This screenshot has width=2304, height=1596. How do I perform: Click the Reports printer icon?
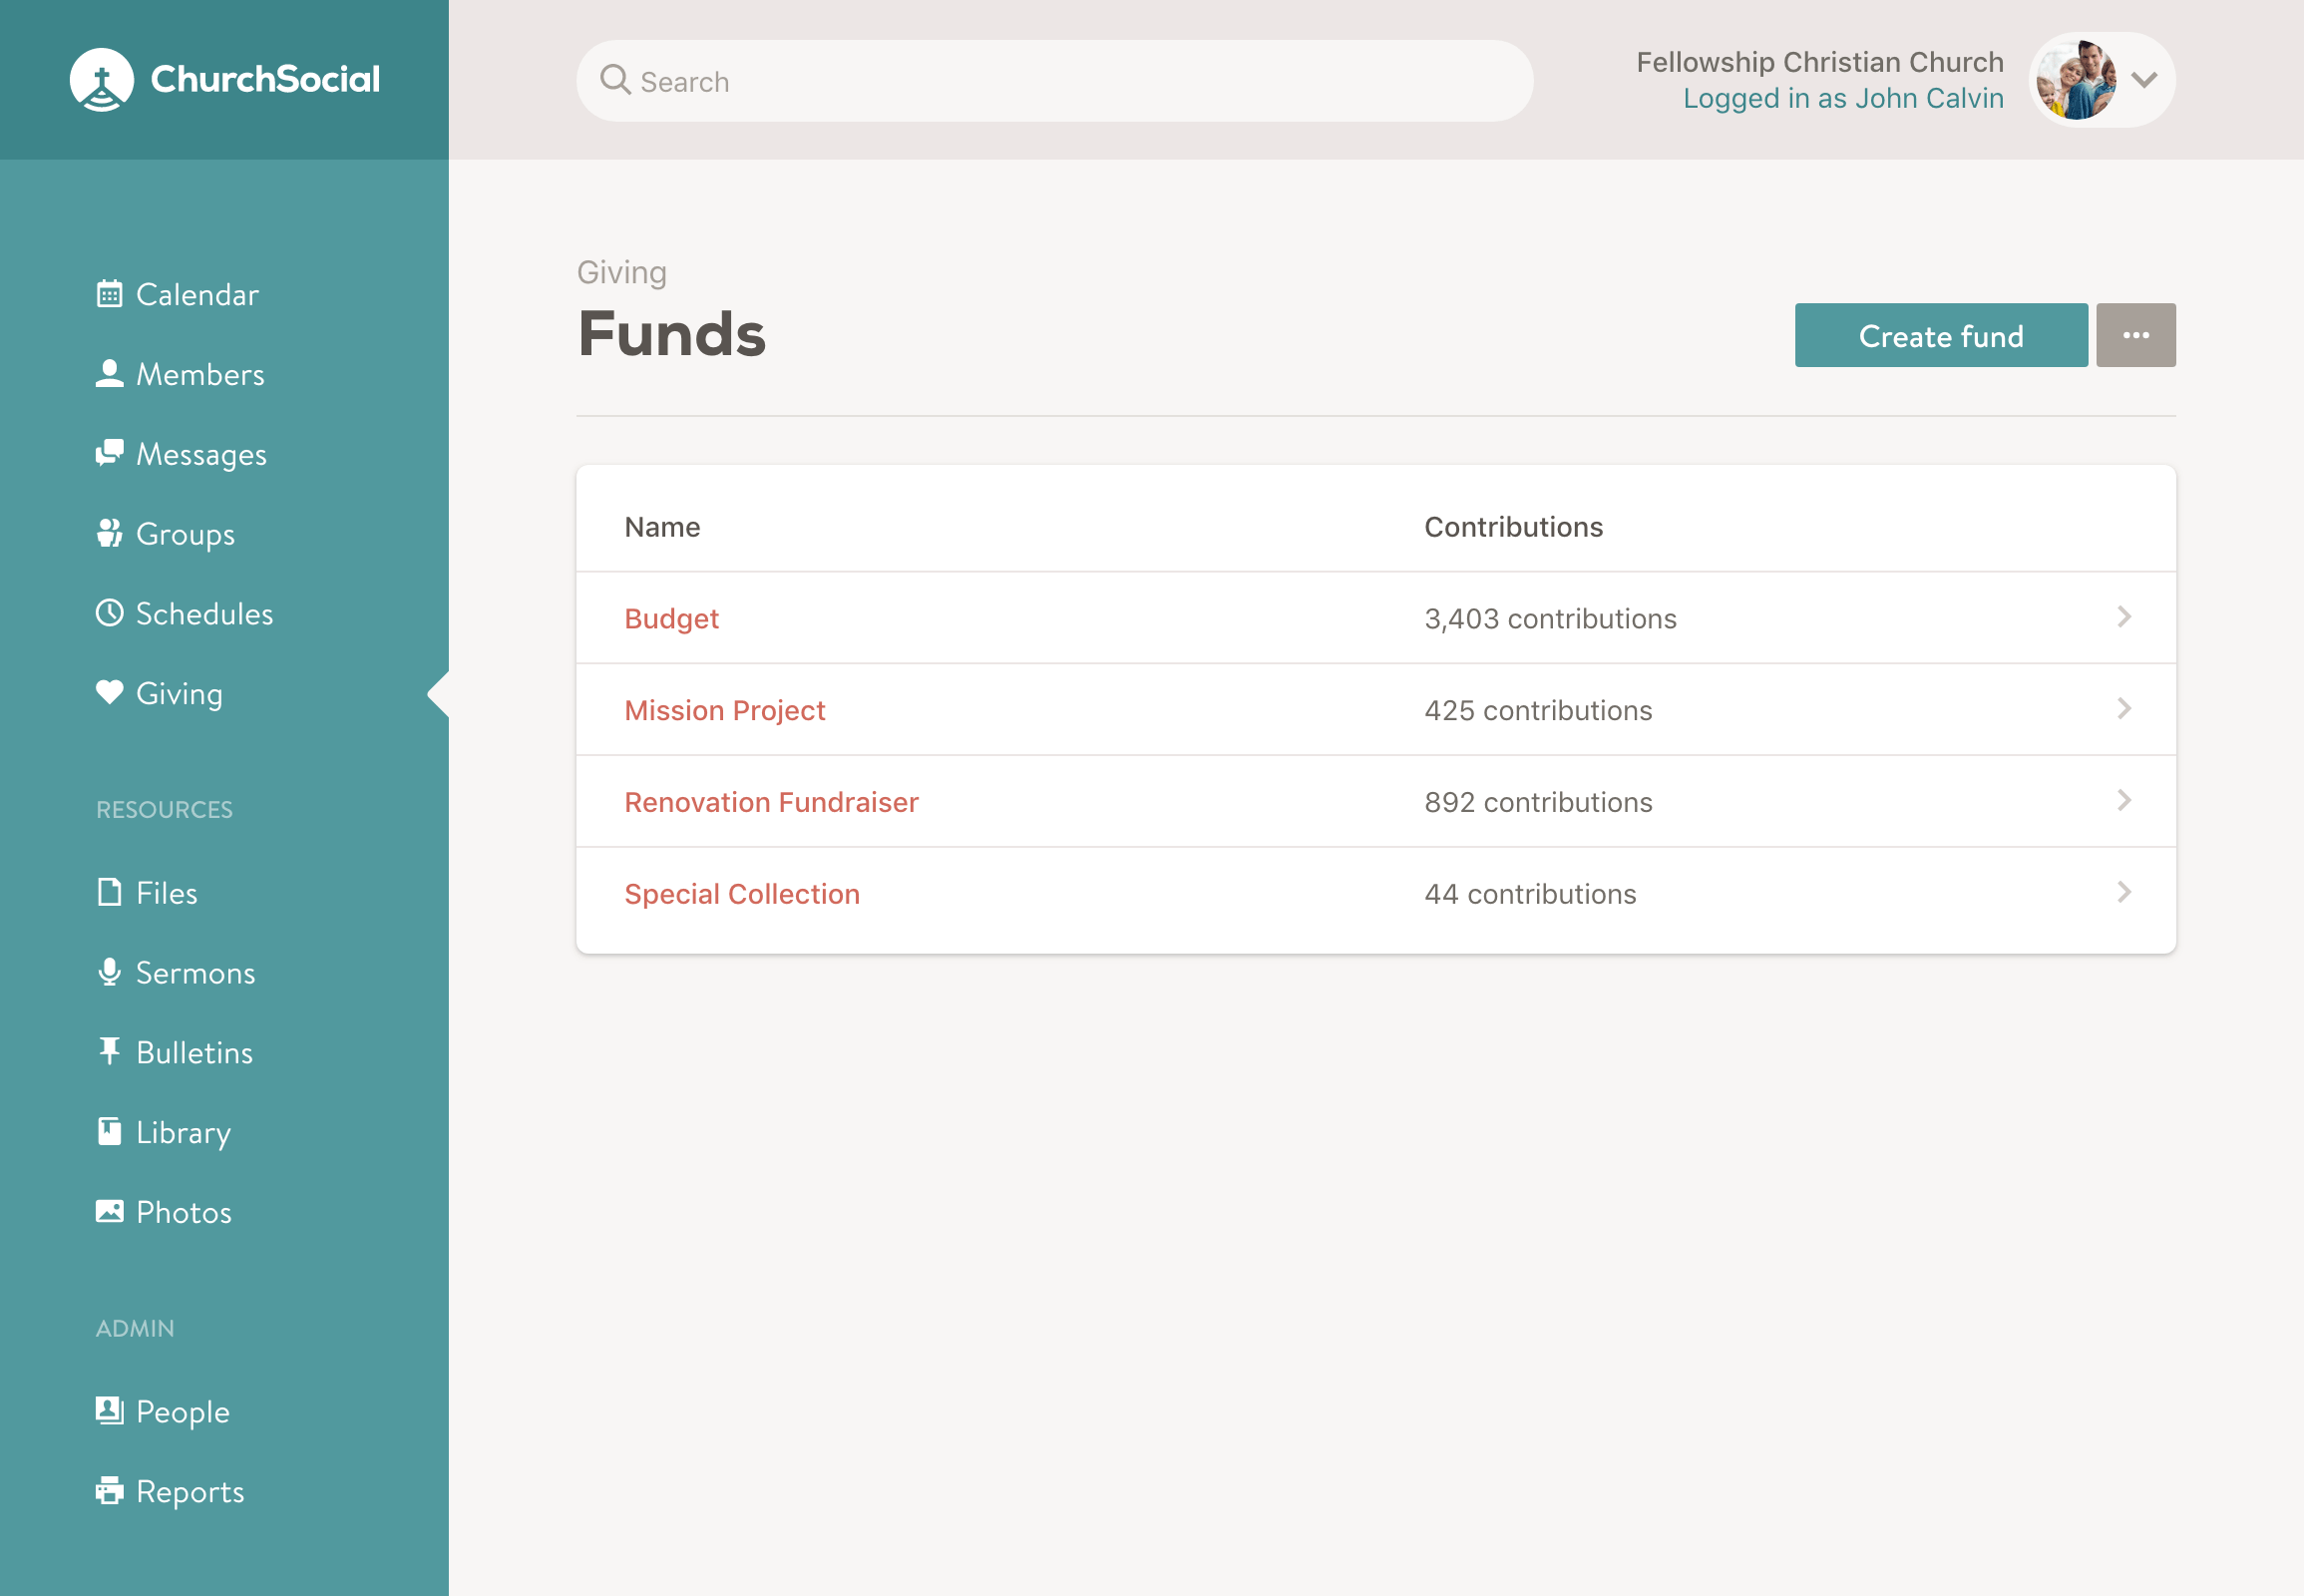click(109, 1490)
